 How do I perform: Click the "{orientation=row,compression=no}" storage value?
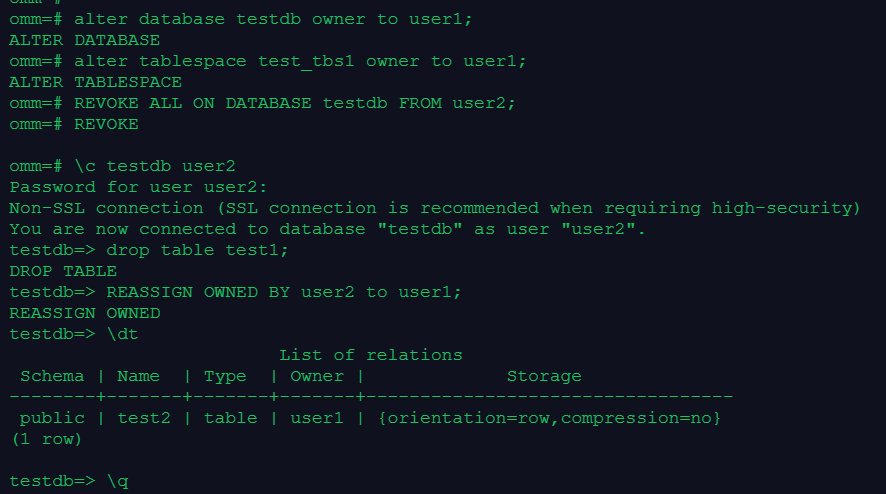point(549,418)
